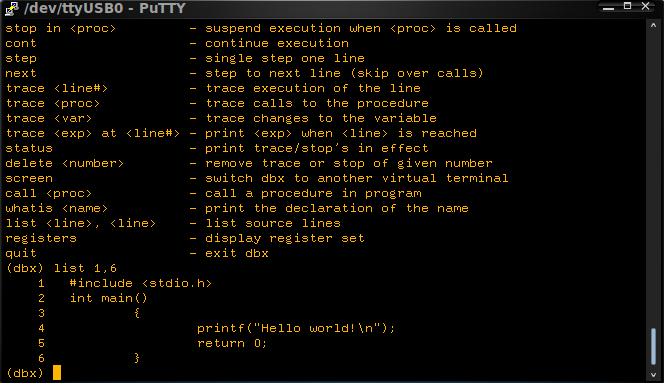This screenshot has height=383, width=664.
Task: Maximize the PuTTY window
Action: (628, 6)
